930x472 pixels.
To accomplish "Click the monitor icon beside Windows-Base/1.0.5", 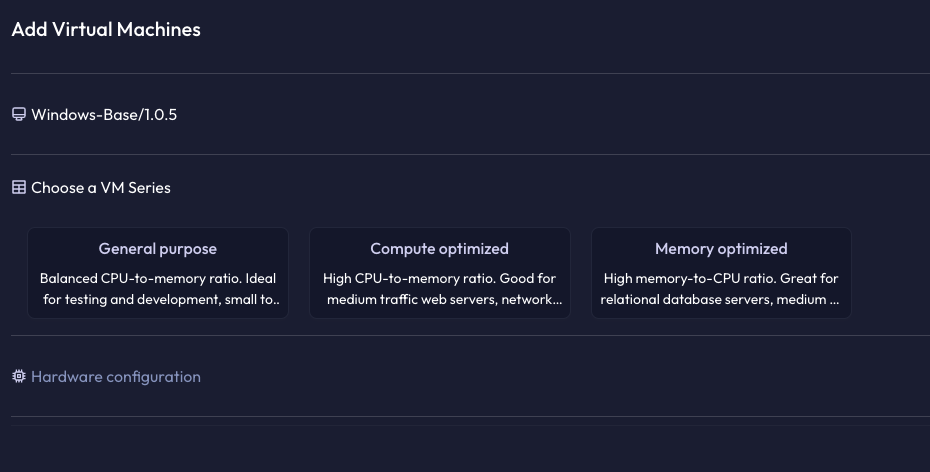I will click(19, 114).
